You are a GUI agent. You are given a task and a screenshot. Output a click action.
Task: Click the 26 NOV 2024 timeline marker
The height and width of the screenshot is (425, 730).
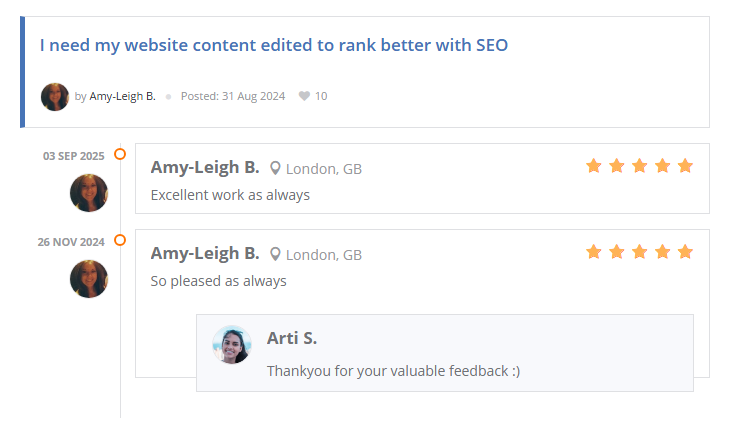coord(120,240)
